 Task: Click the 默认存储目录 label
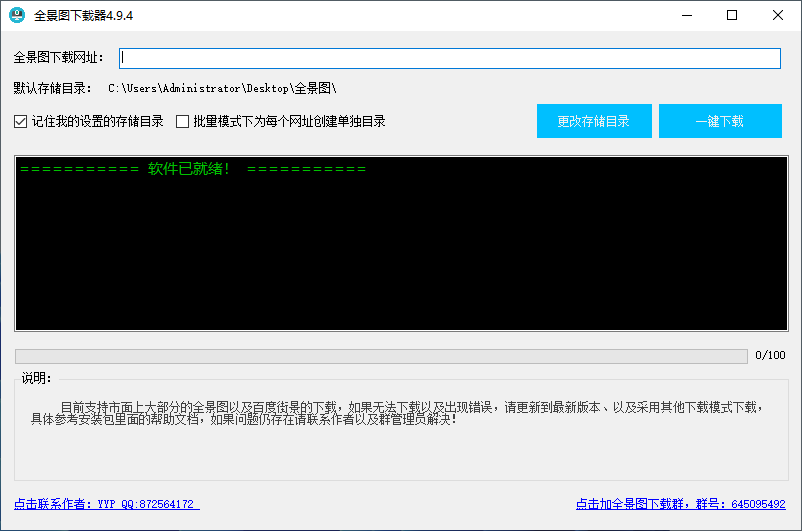click(53, 89)
